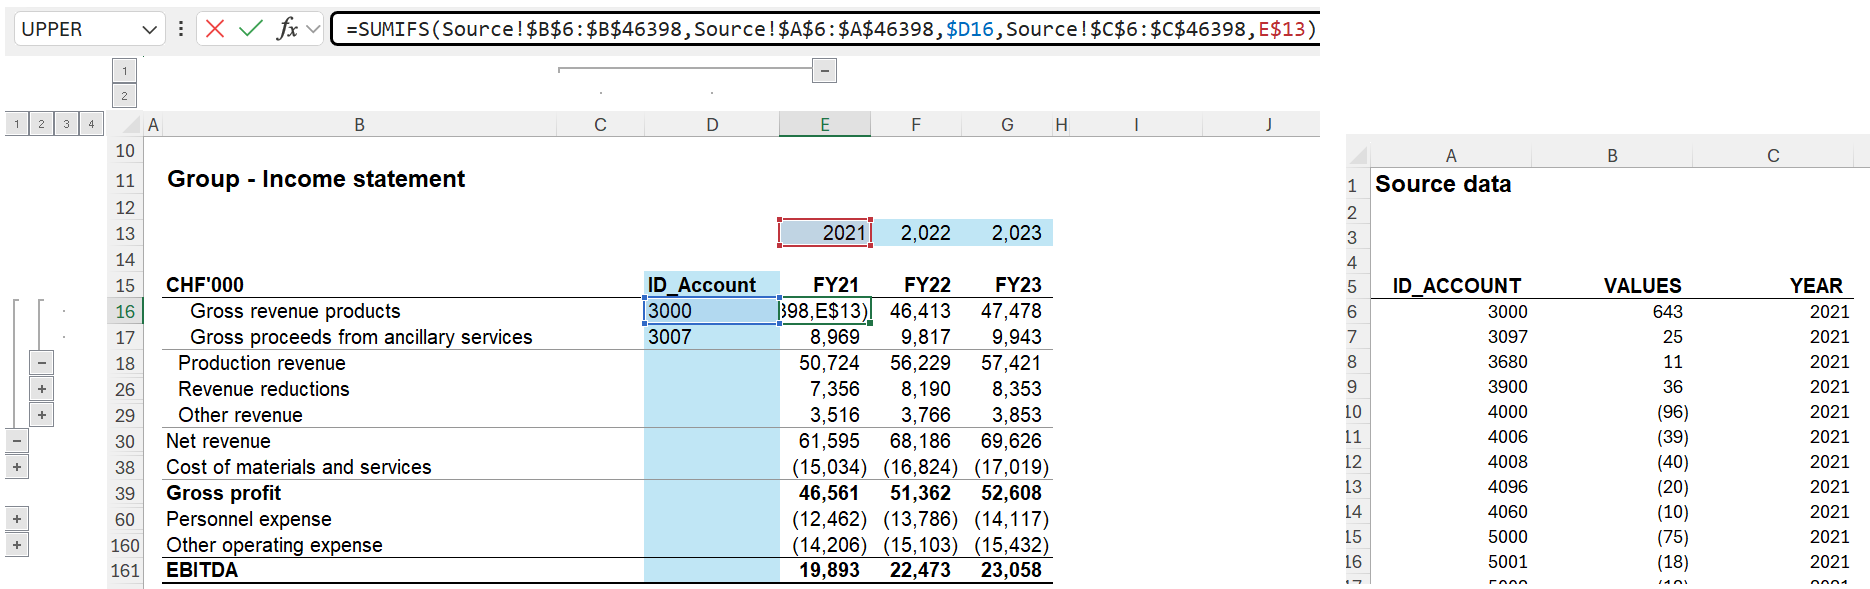Select row 16 header

pyautogui.click(x=125, y=311)
